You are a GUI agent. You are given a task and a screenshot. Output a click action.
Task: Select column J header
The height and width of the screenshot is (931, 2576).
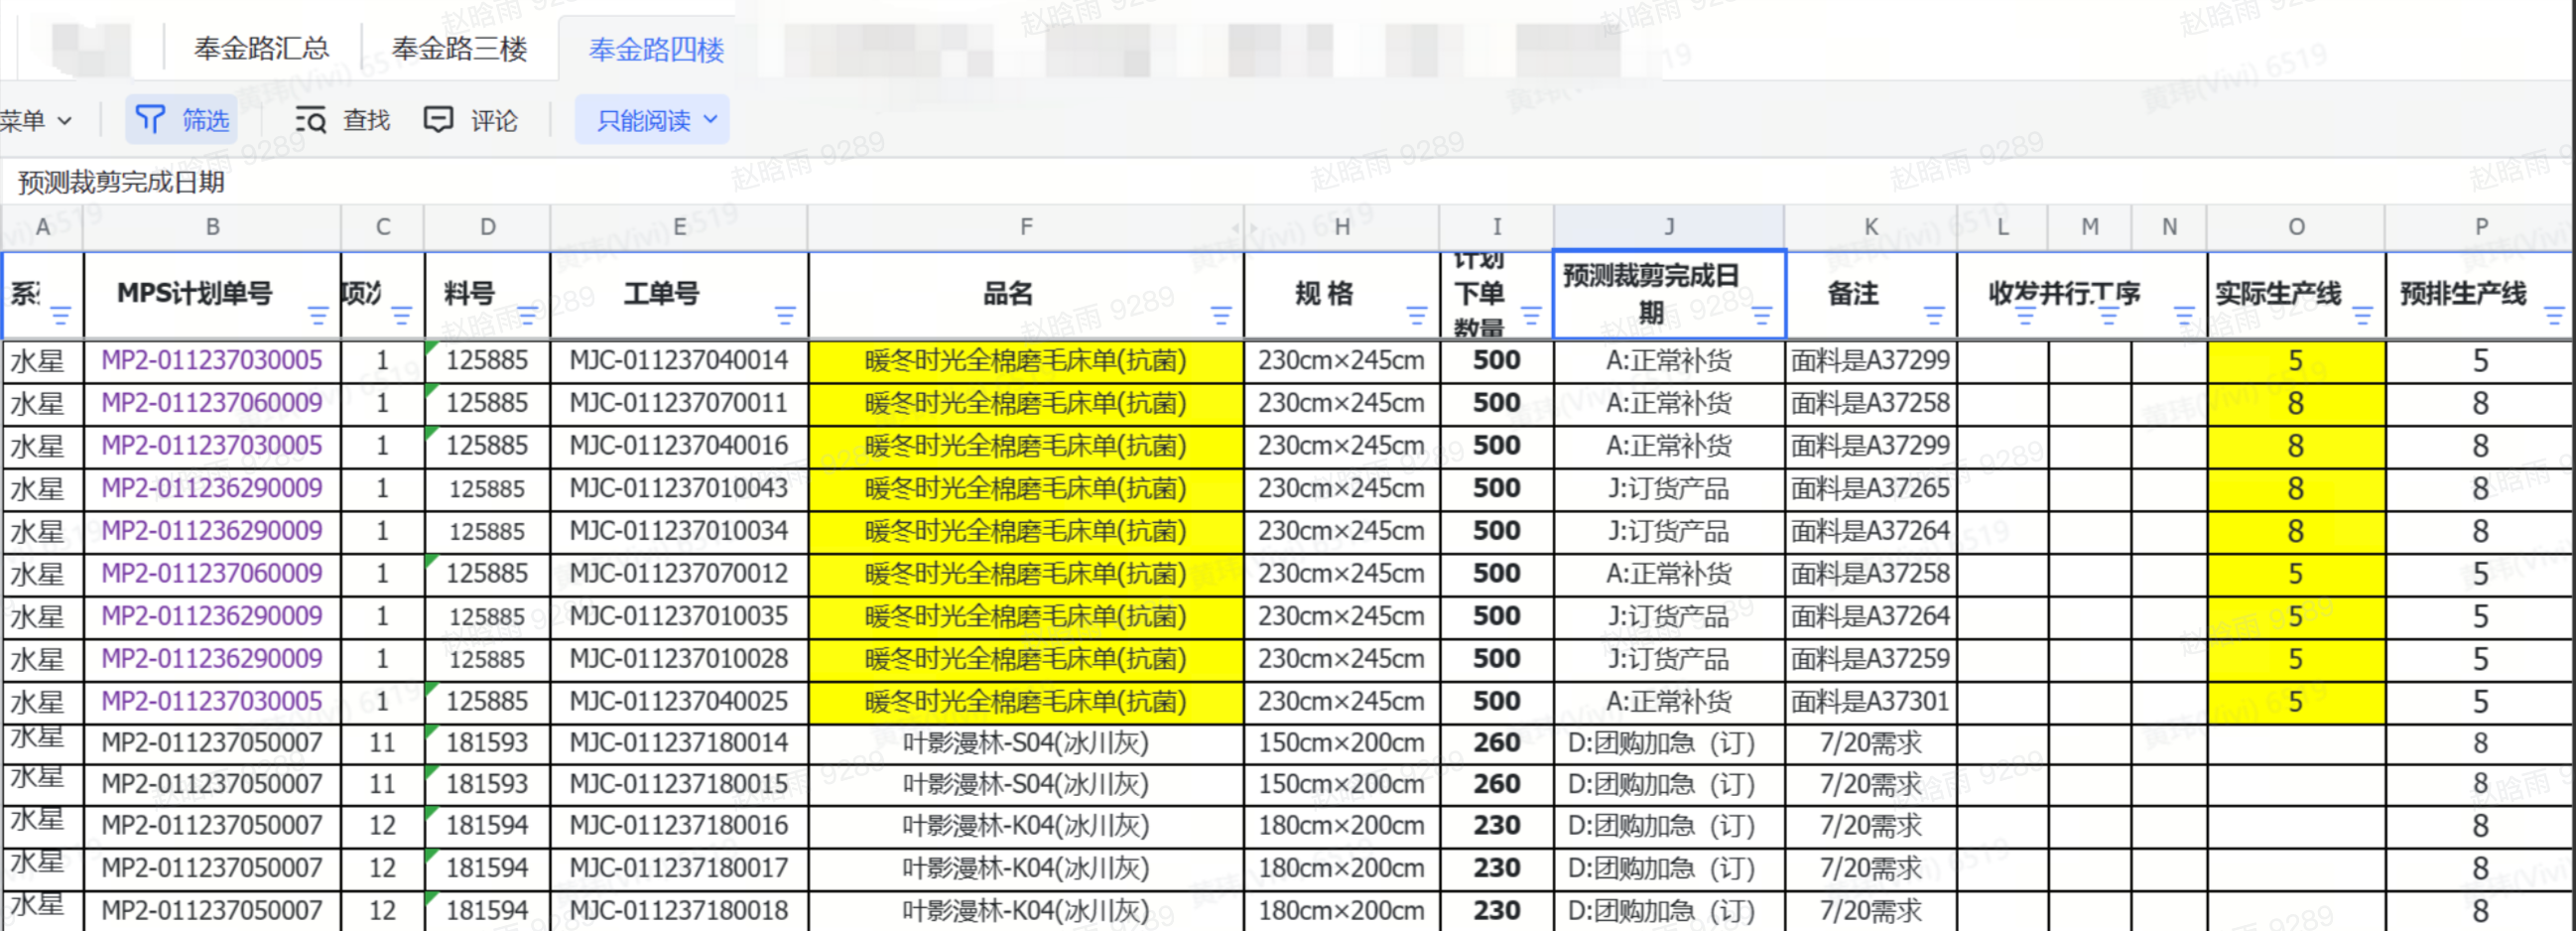coord(1668,227)
